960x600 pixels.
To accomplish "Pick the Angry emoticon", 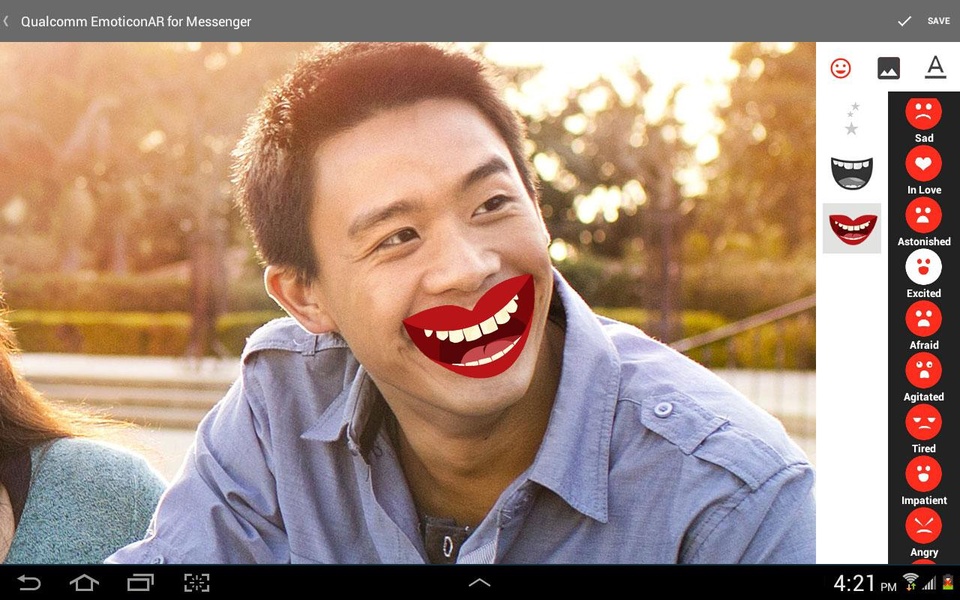I will point(923,526).
